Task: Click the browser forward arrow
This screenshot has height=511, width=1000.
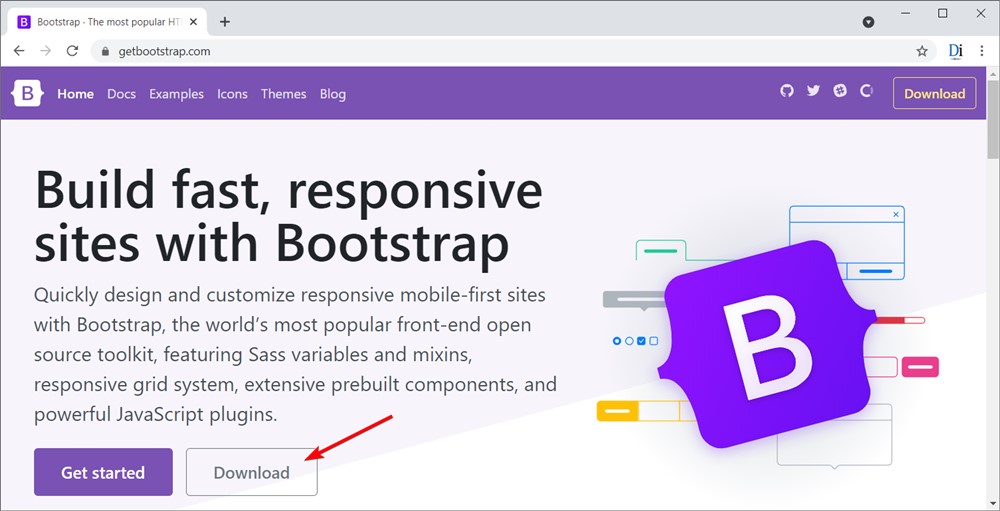Action: [x=45, y=51]
